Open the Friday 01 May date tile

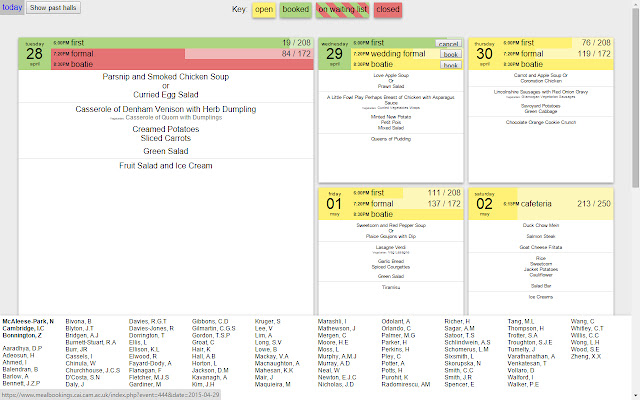335,204
